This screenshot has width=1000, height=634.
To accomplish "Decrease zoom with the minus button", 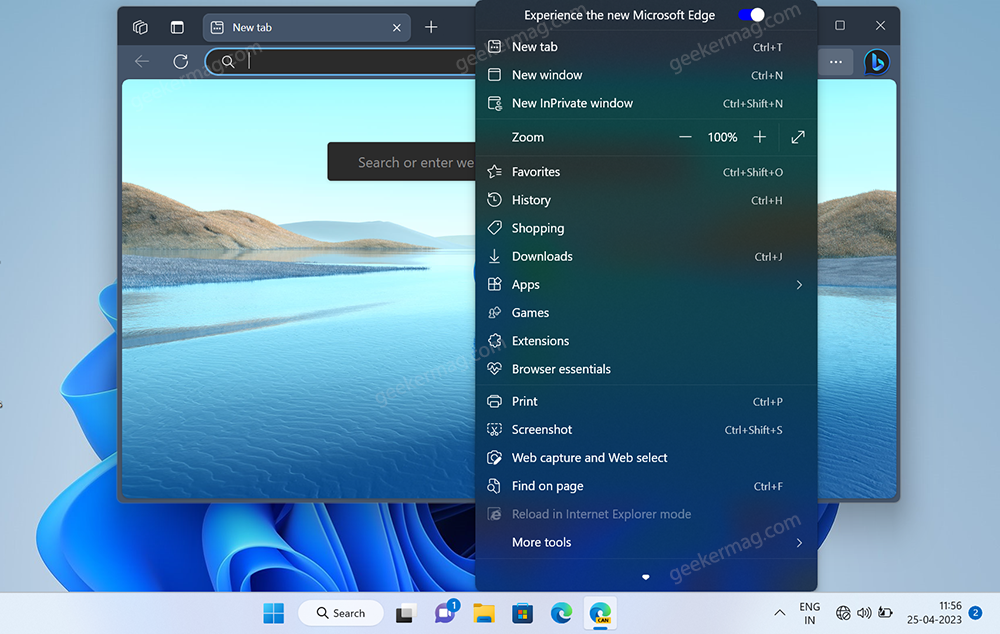I will 685,137.
